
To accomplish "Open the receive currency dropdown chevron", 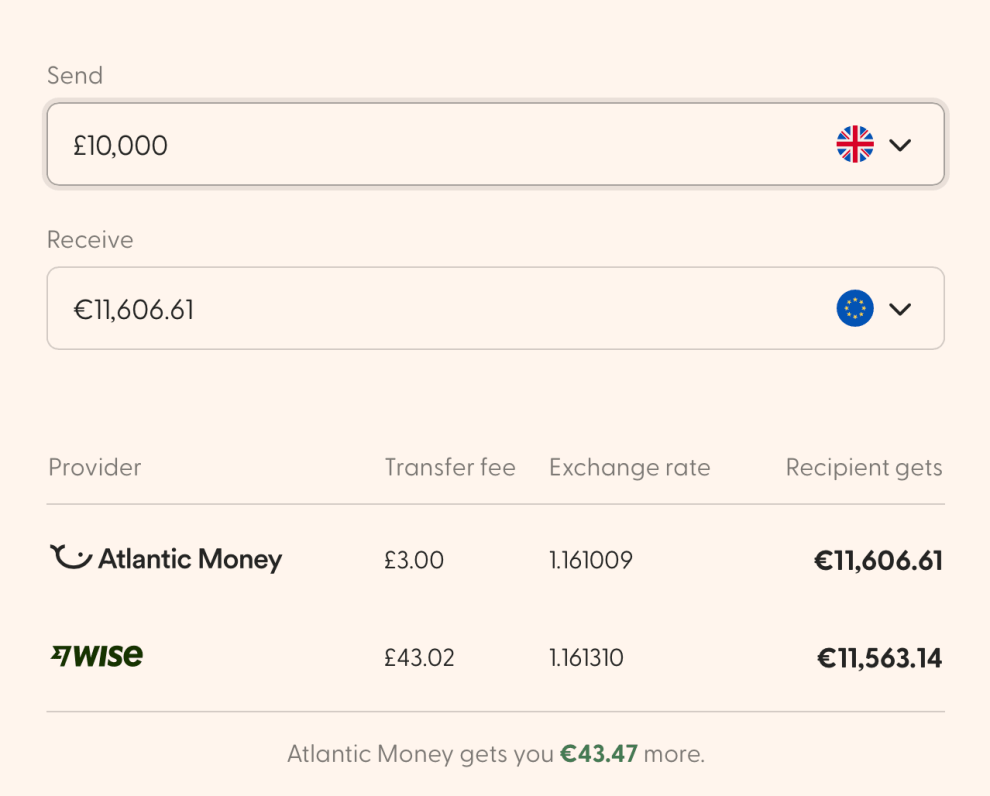I will pos(901,309).
